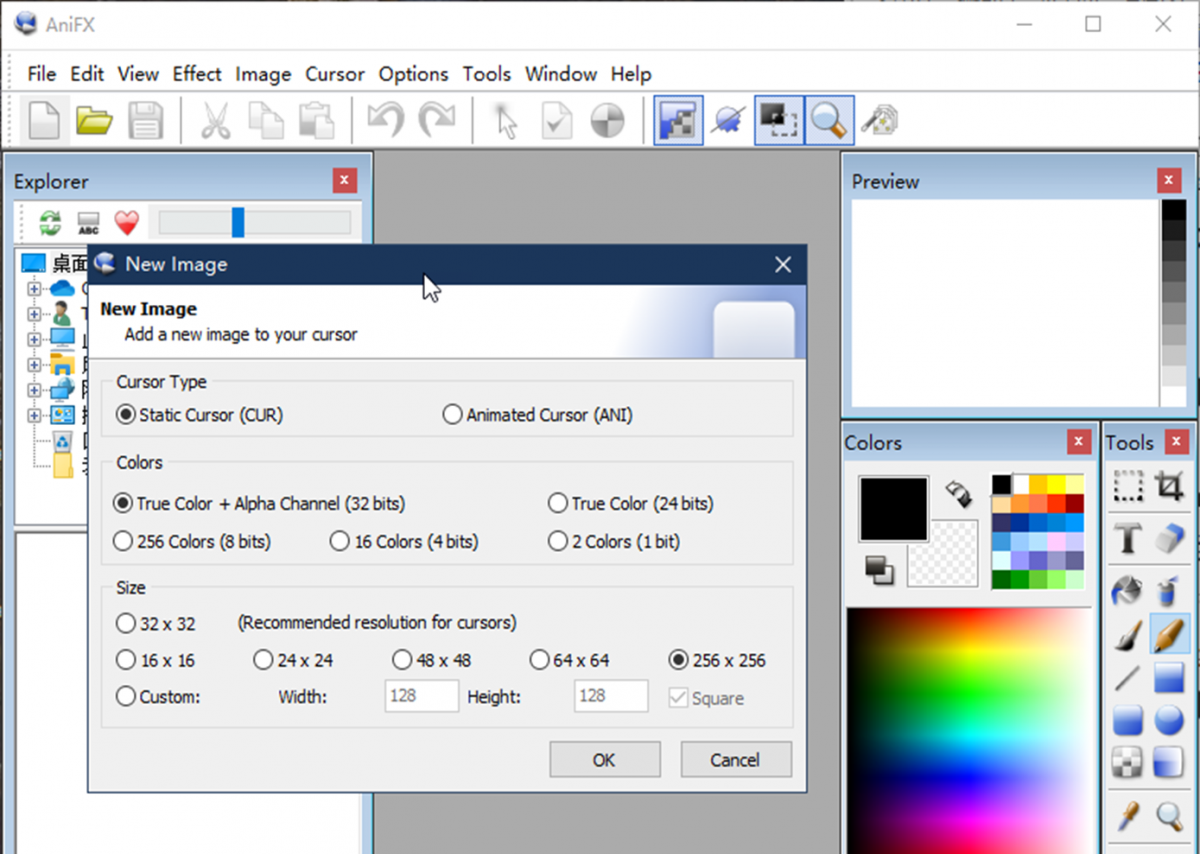Image resolution: width=1200 pixels, height=854 pixels.
Task: Click the Explorer thumbnail size slider
Action: (255, 222)
